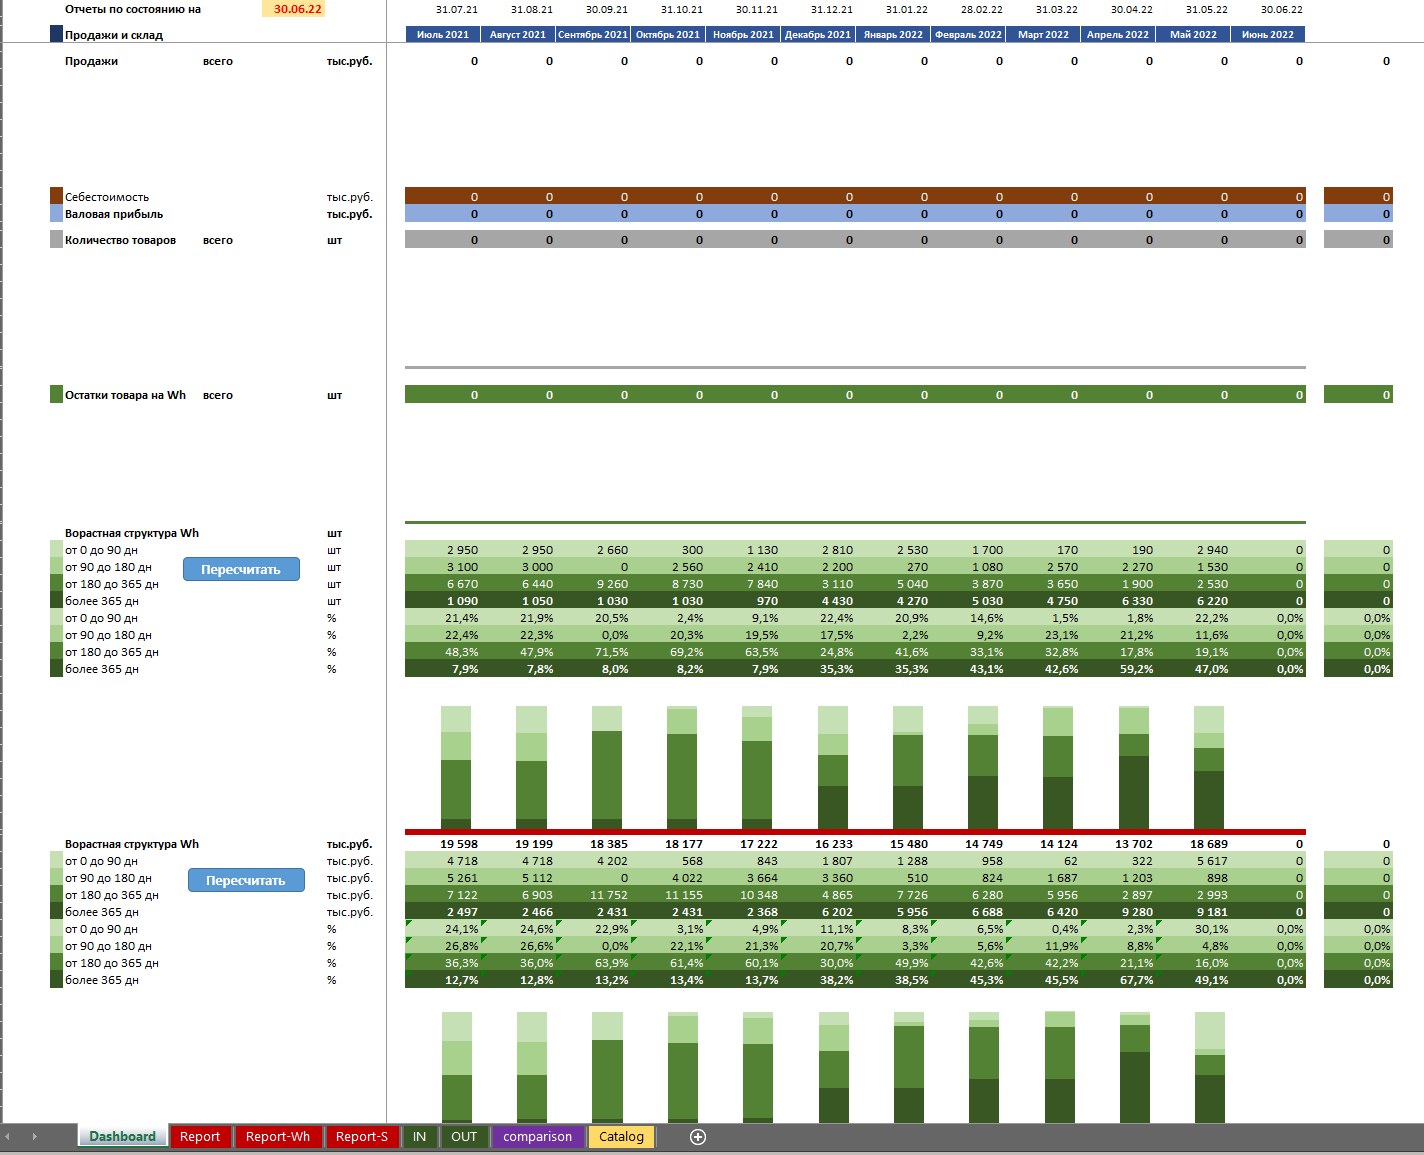The image size is (1424, 1155).
Task: Click the blue Валовая прибыль row label
Action: [114, 214]
